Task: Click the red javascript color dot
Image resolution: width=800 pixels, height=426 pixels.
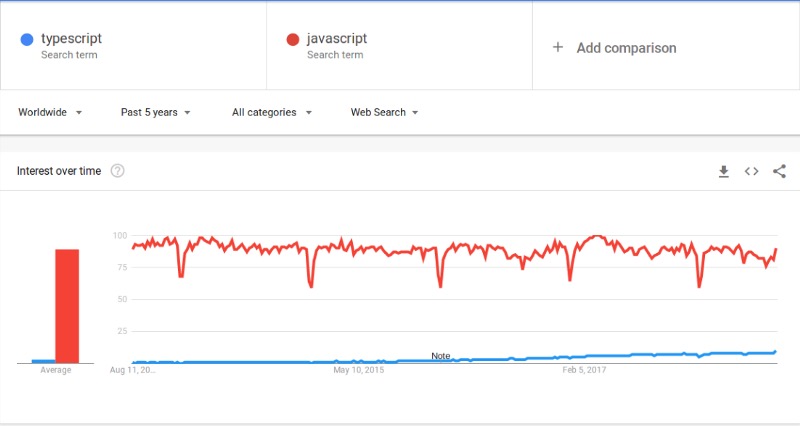Action: pos(292,39)
